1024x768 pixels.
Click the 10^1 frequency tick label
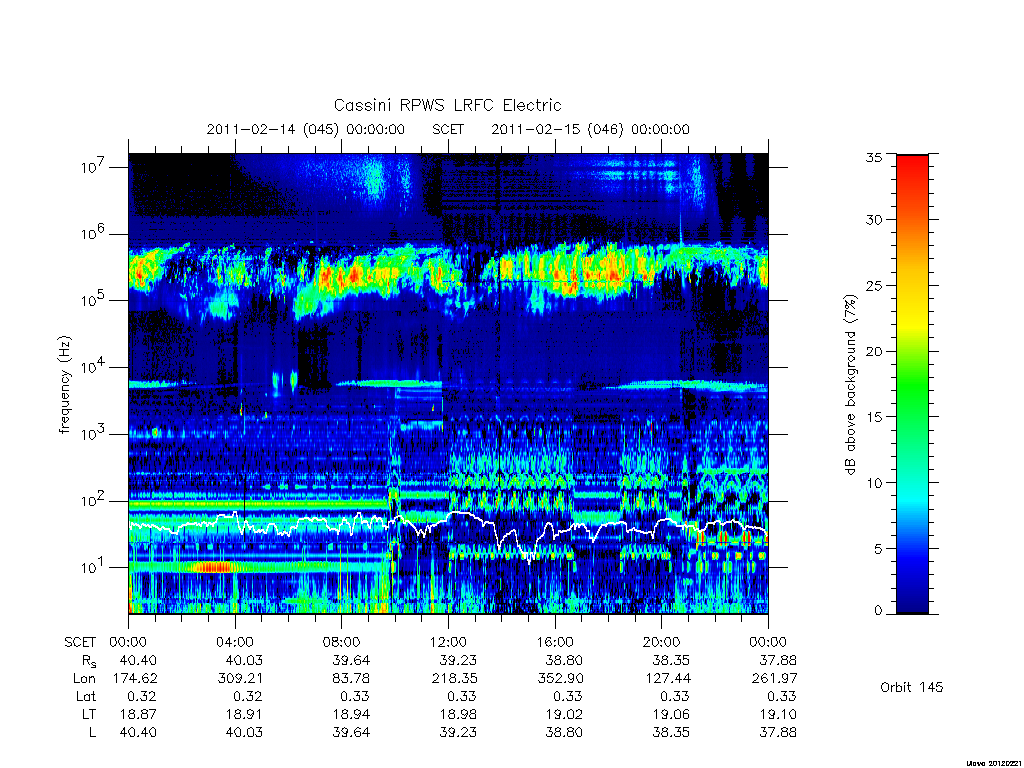(95, 567)
